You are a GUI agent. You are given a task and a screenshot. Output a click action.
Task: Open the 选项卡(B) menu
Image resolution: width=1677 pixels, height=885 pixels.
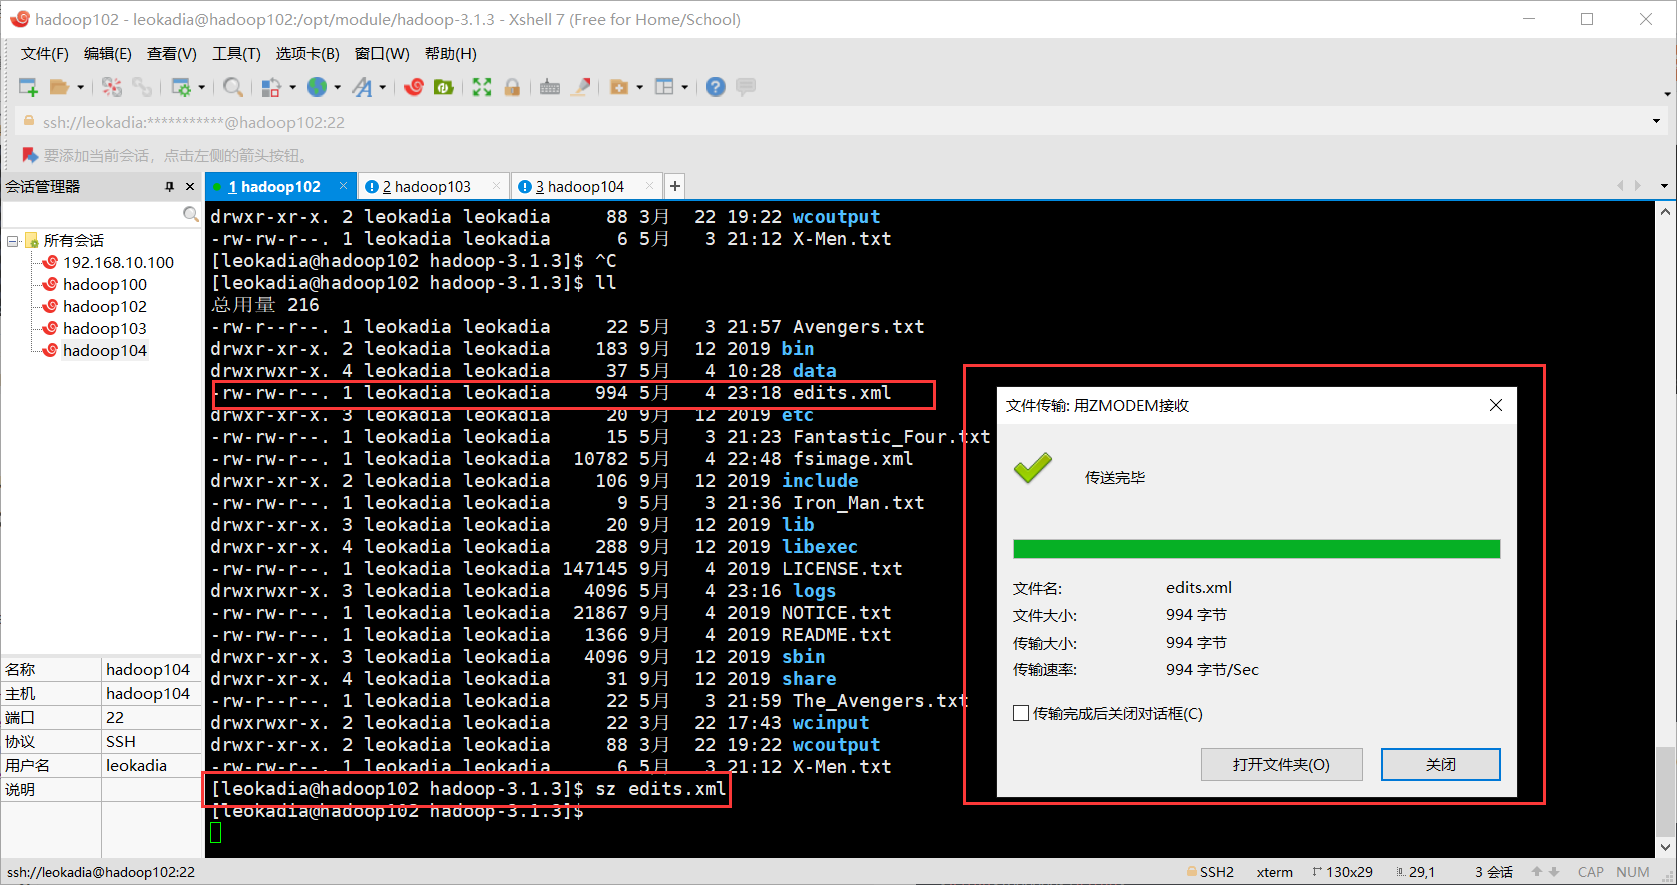[x=308, y=54]
